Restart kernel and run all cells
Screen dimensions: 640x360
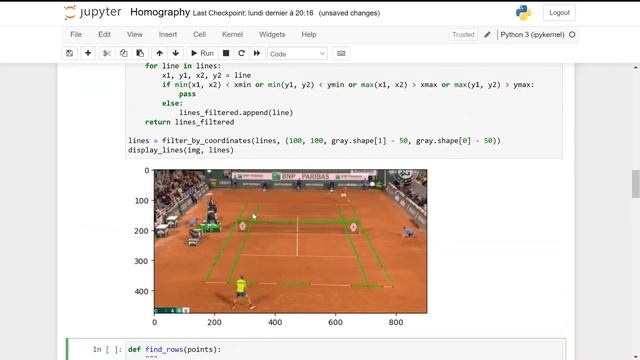coord(257,53)
